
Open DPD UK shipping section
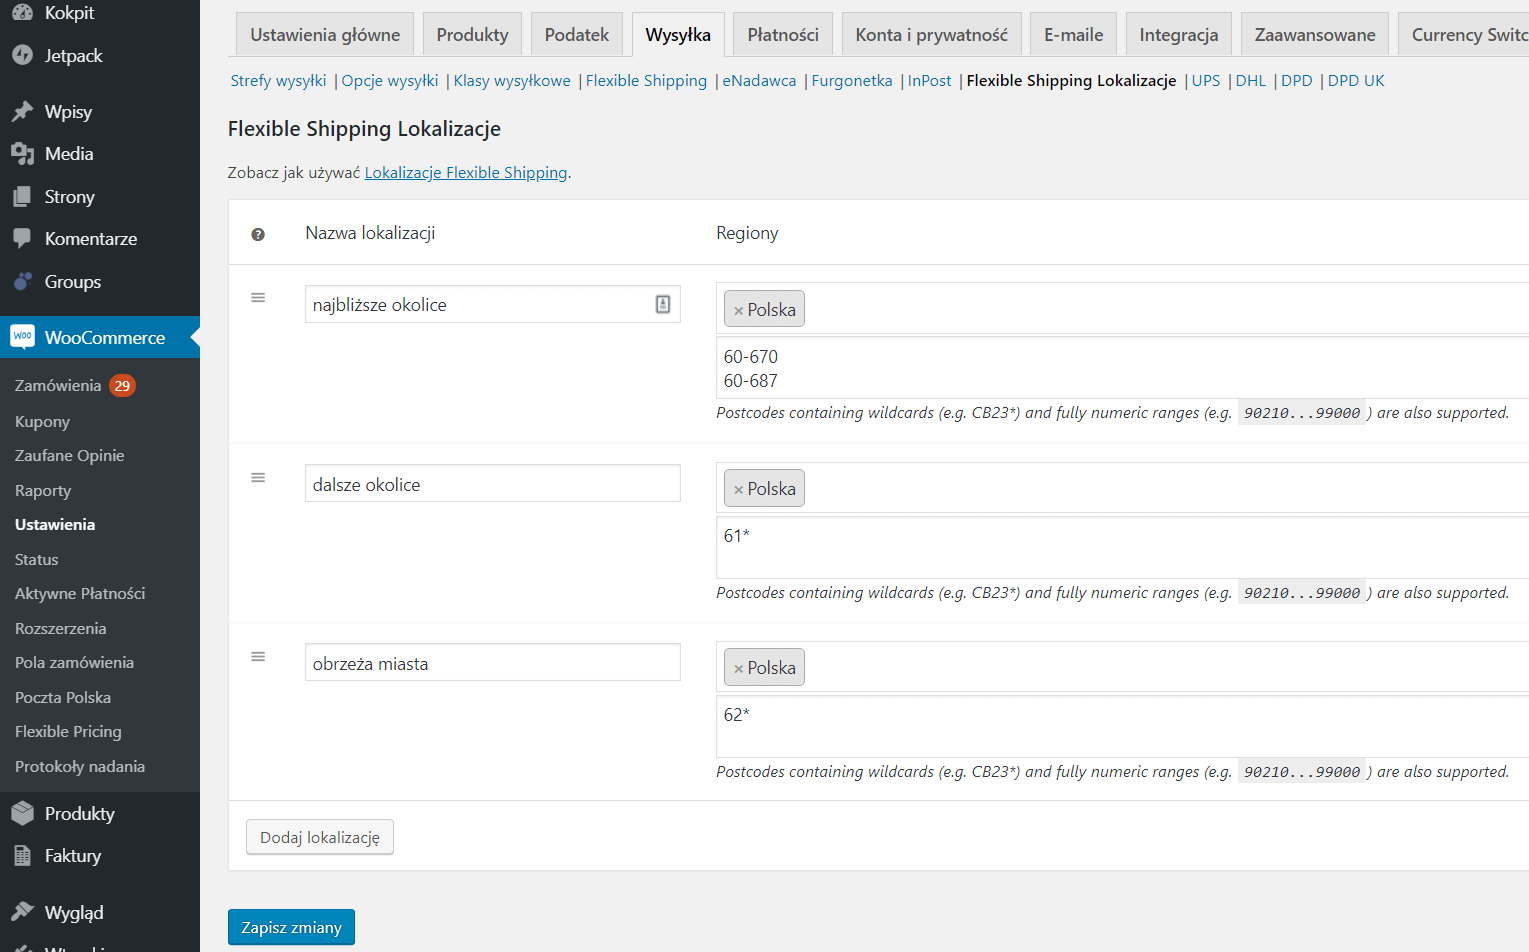1356,81
